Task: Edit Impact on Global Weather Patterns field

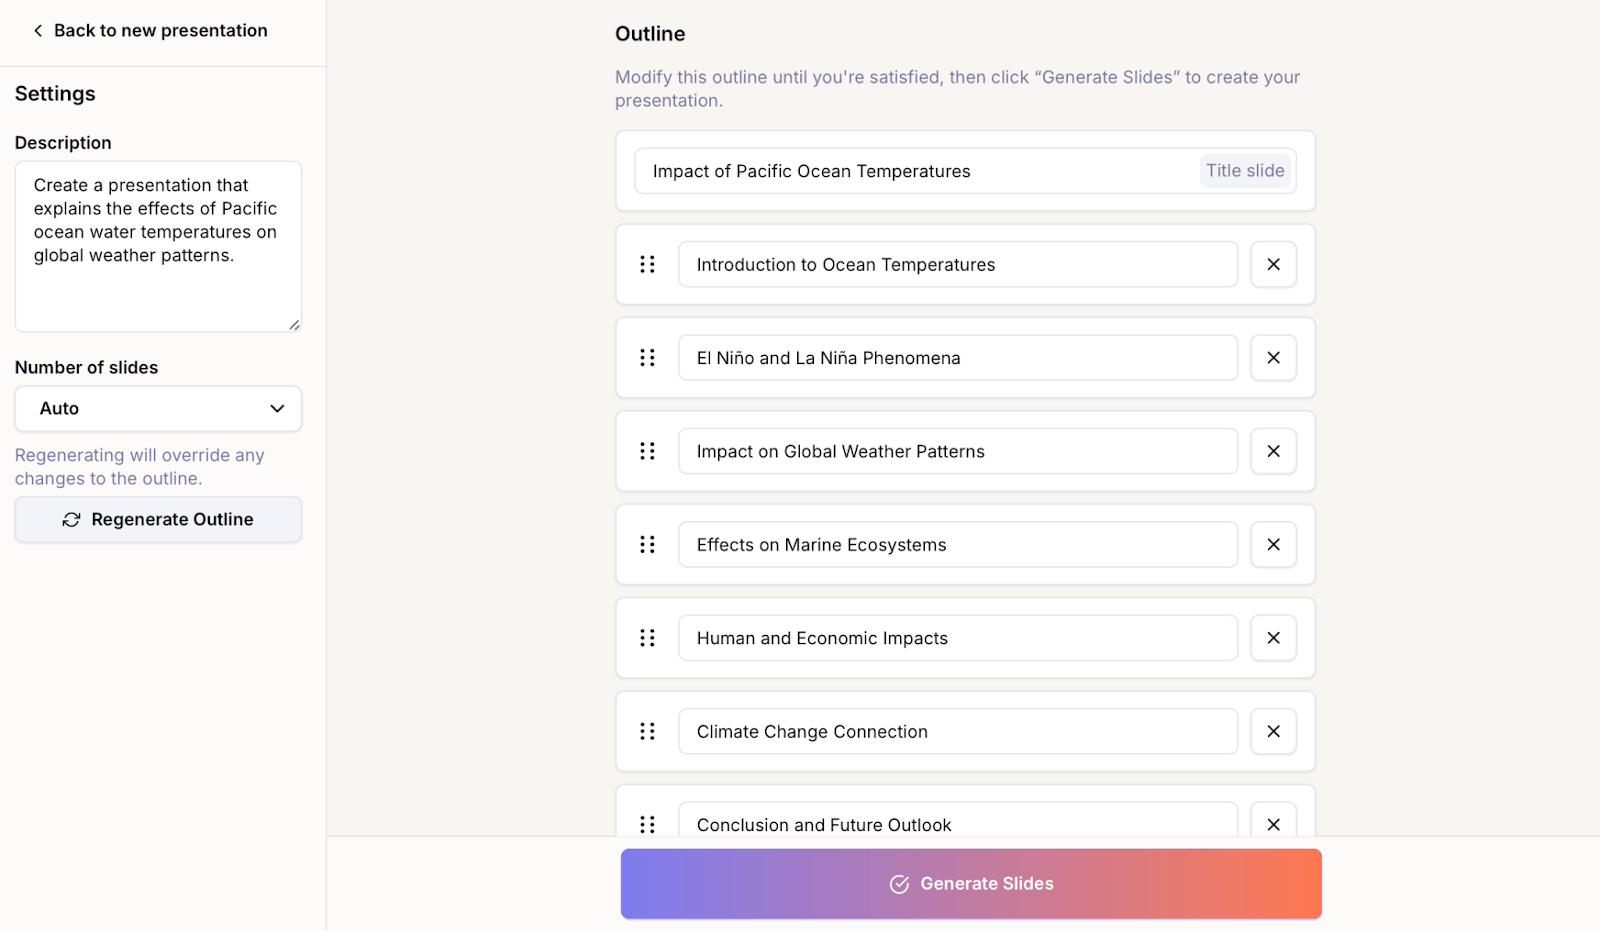Action: coord(958,451)
